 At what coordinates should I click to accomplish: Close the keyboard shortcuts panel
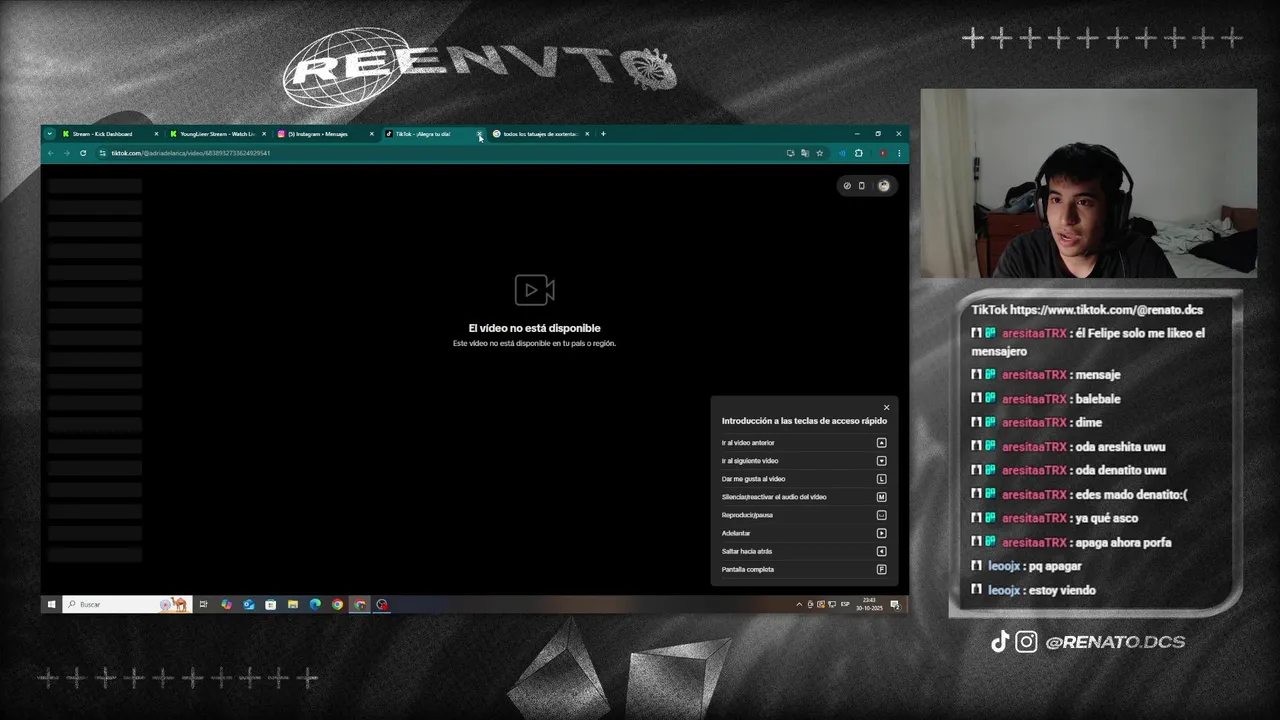tap(886, 407)
